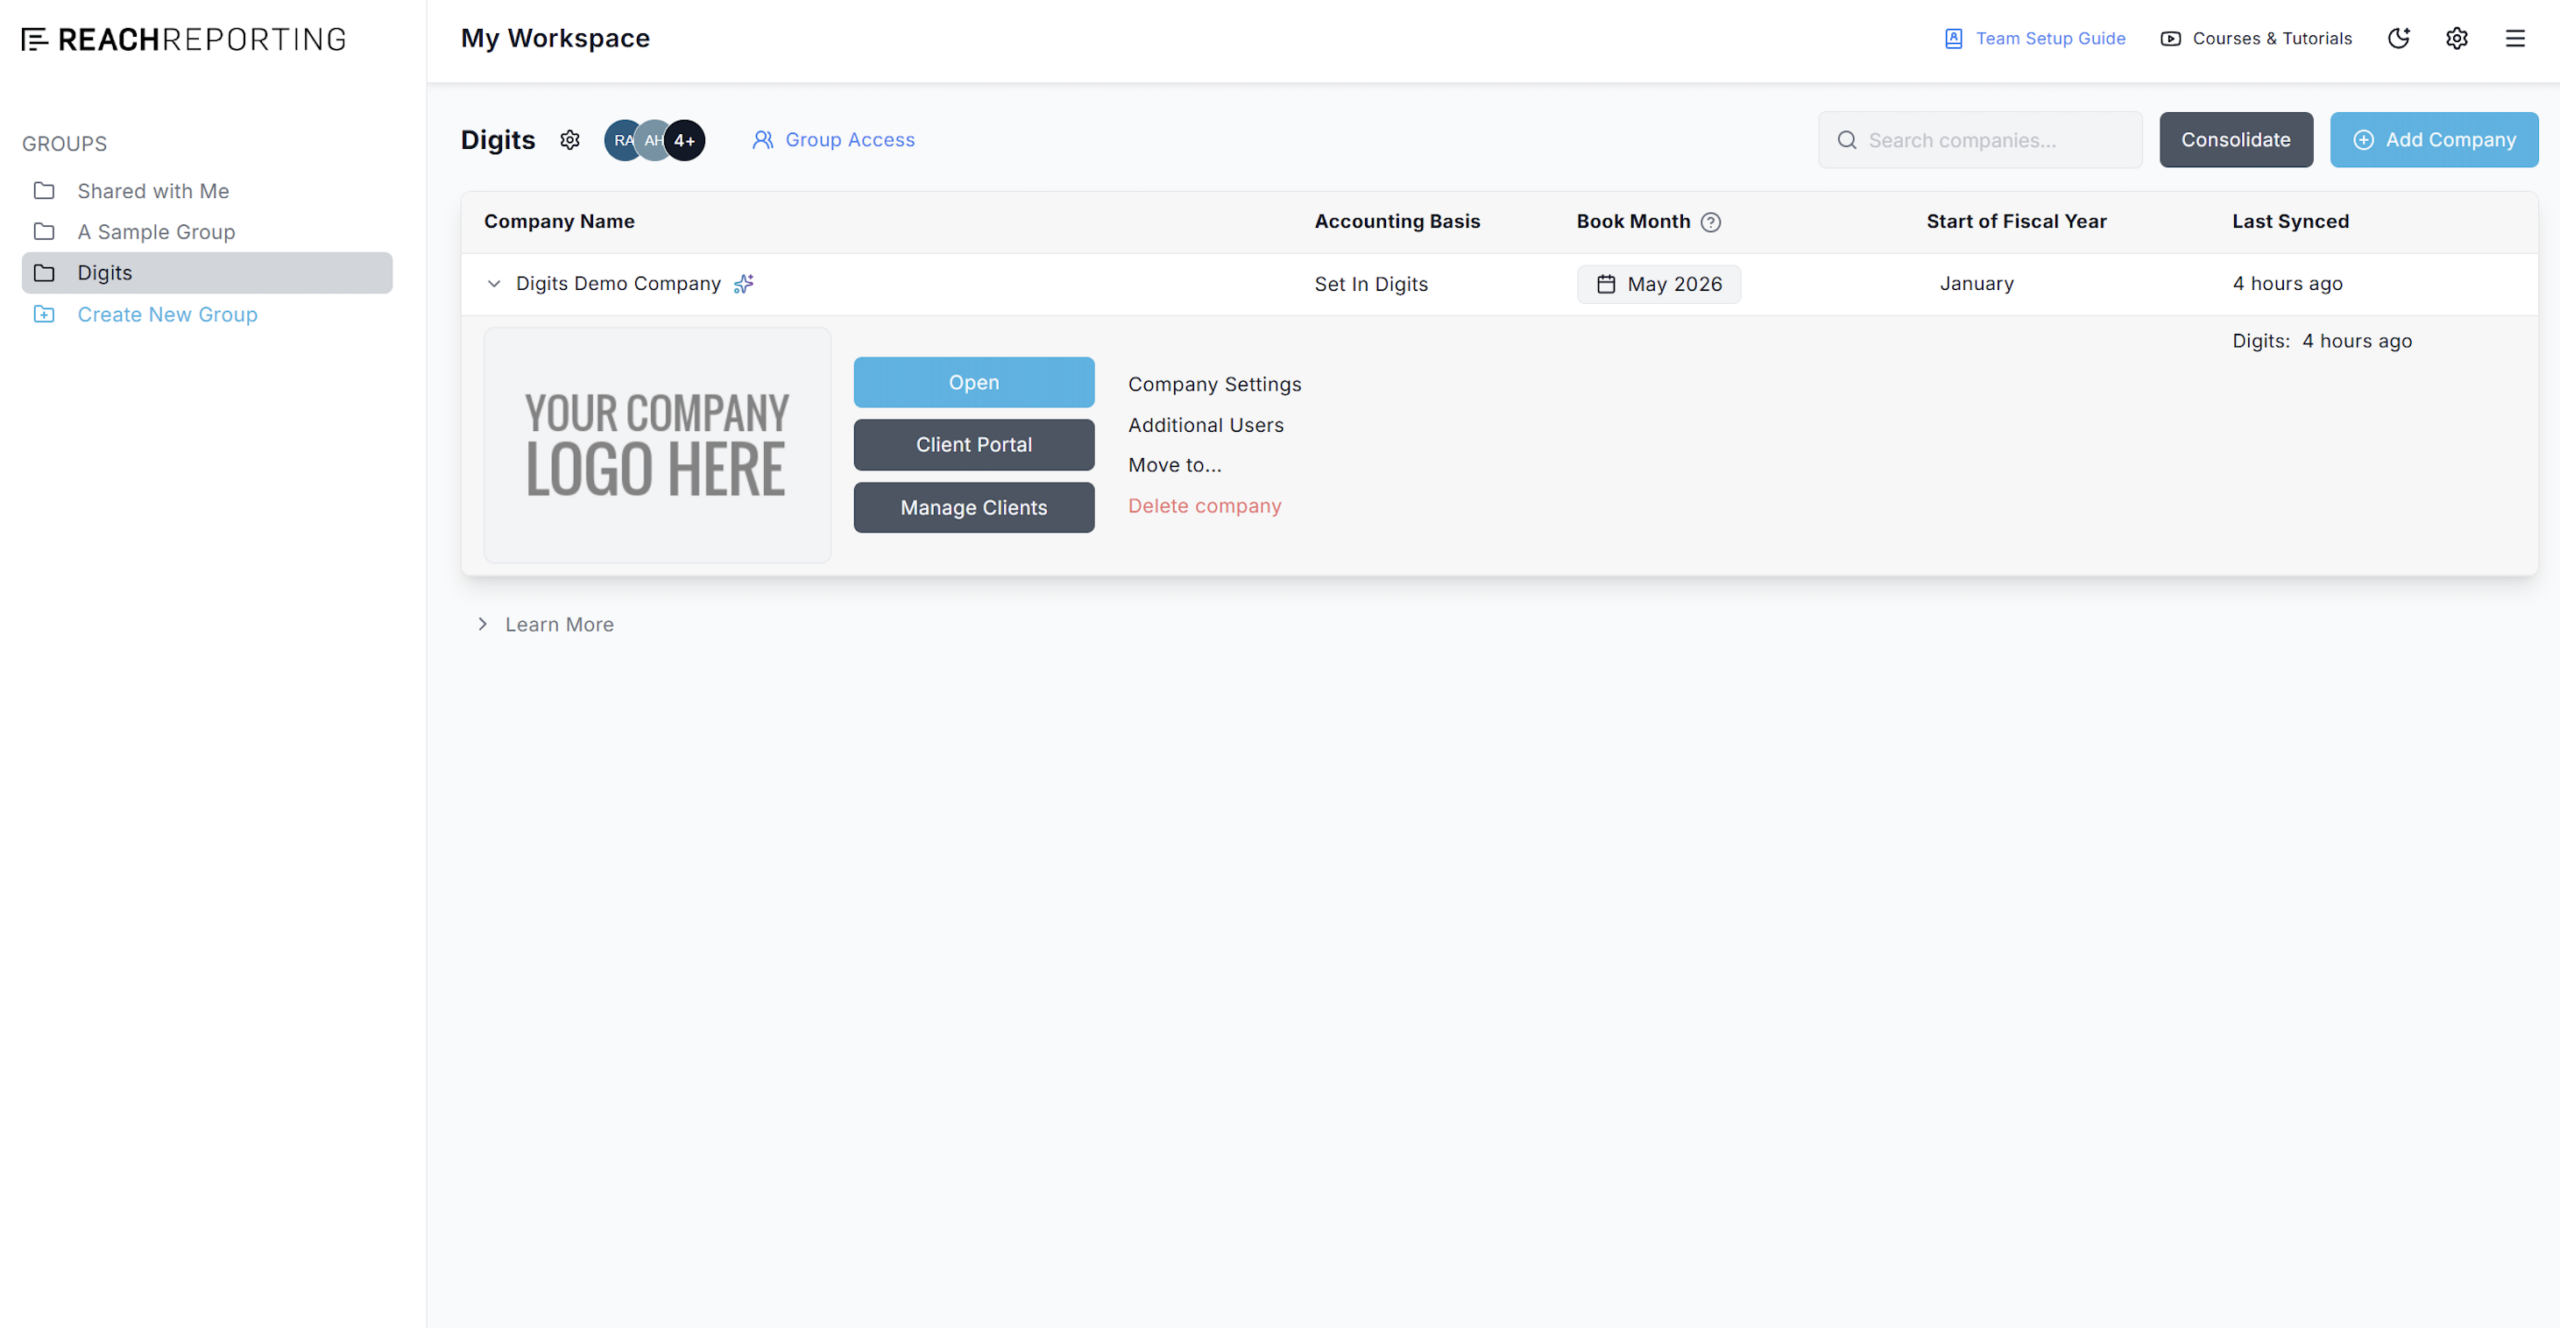Click the Start of Fiscal Year header

[x=2016, y=221]
